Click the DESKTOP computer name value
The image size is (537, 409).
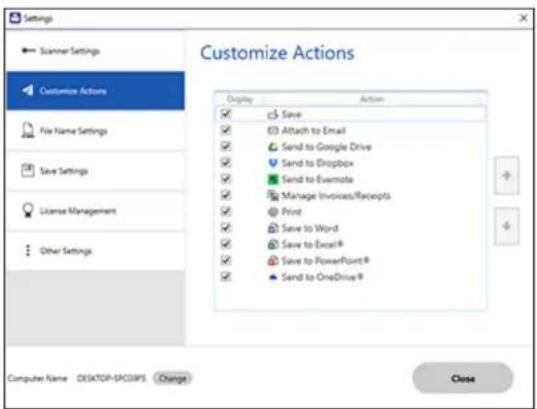coord(111,378)
